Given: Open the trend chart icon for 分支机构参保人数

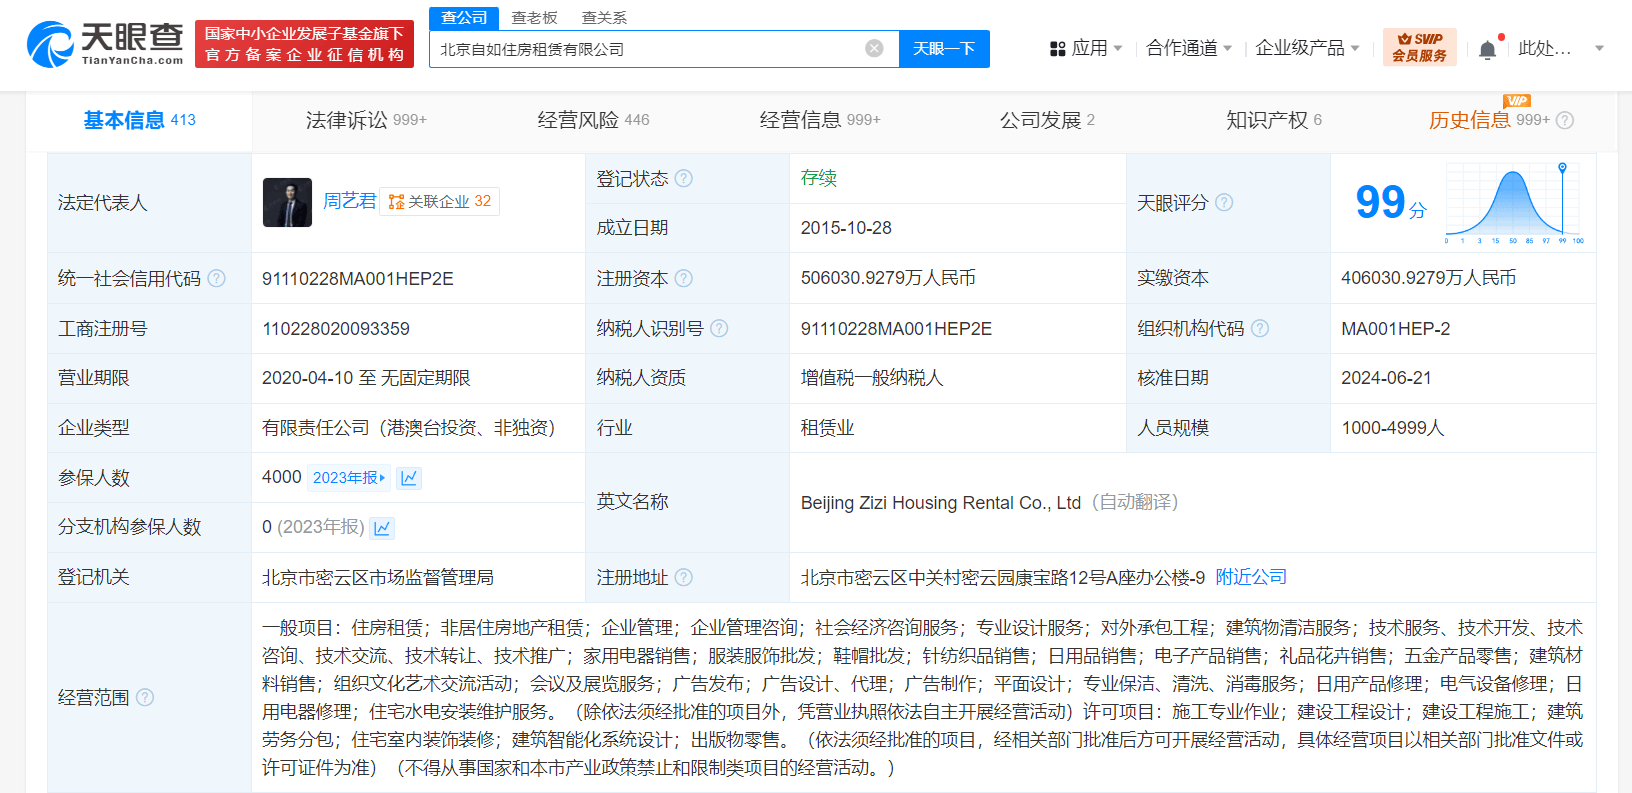Looking at the screenshot, I should 382,528.
